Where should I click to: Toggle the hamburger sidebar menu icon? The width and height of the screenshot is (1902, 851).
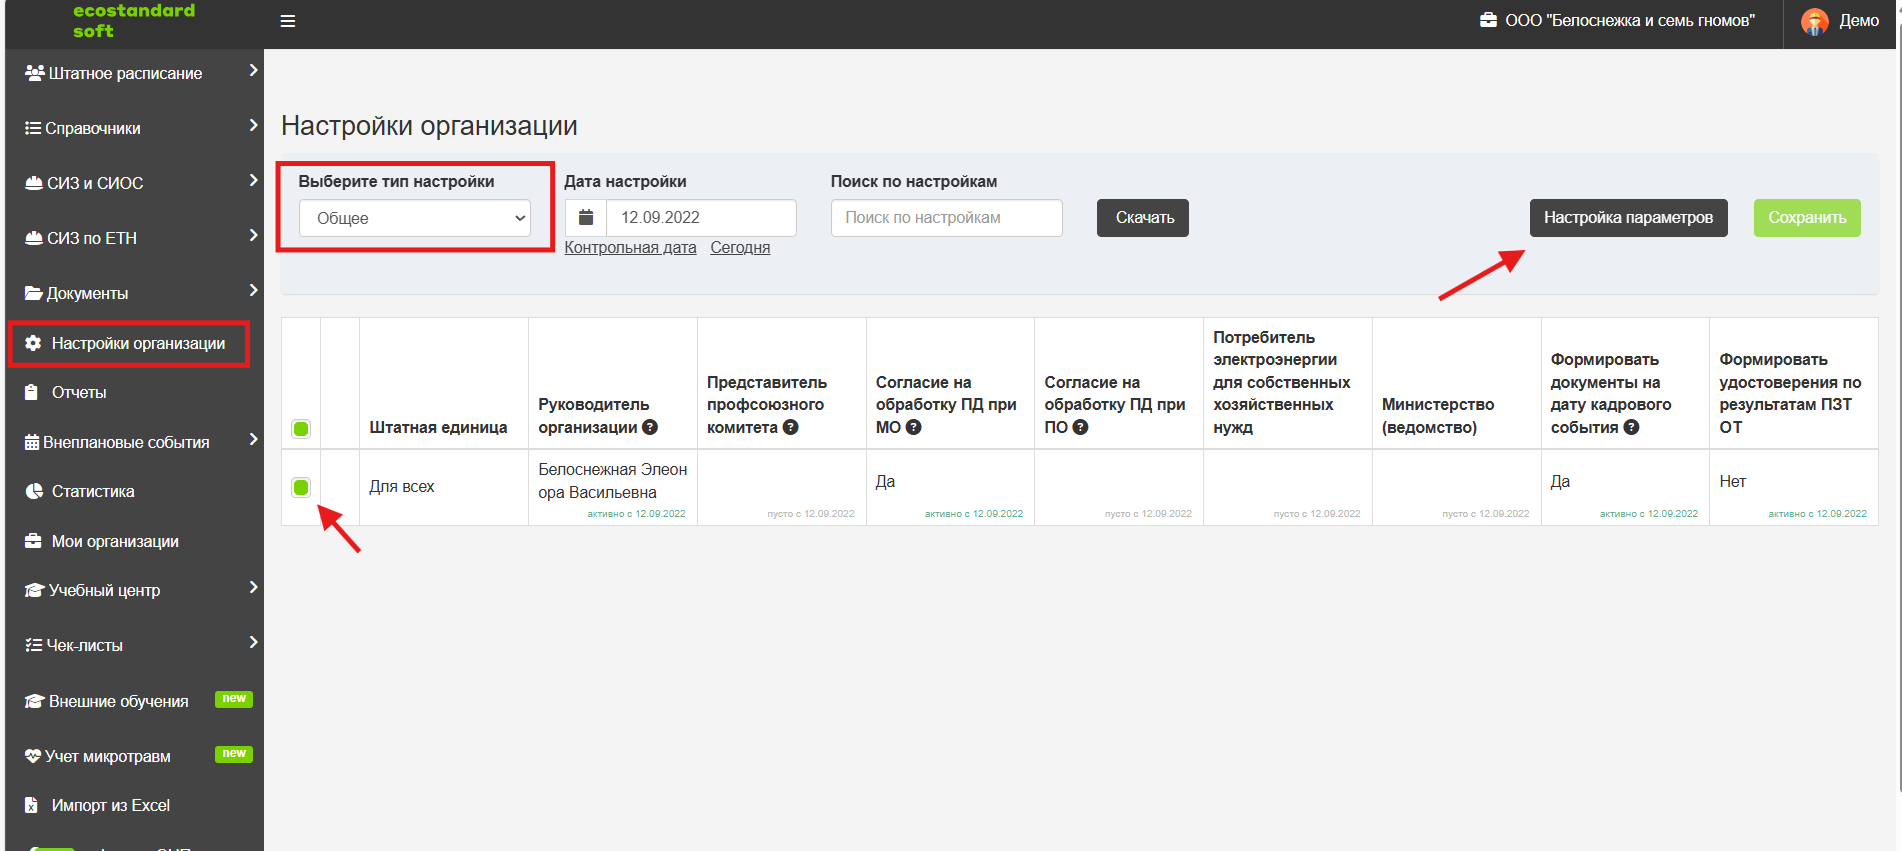pyautogui.click(x=288, y=21)
